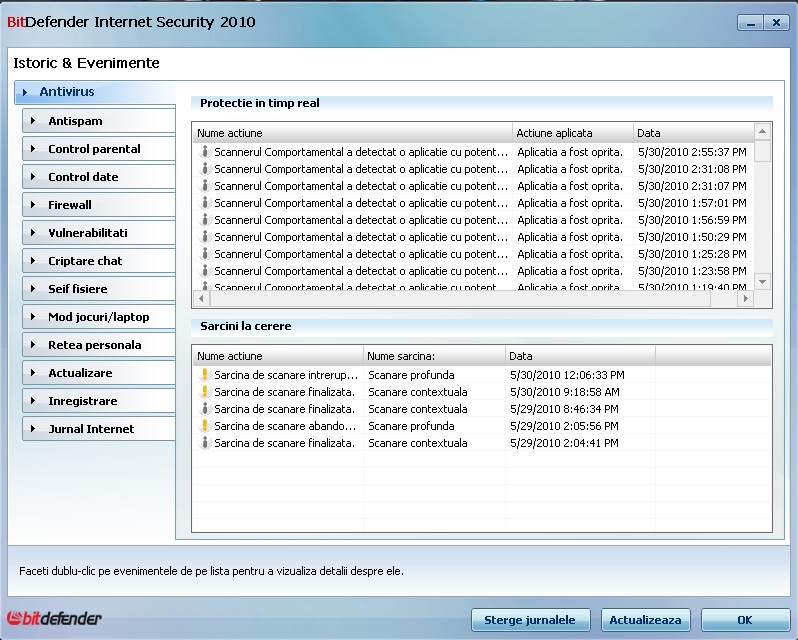Expand the Firewall arrow

point(33,205)
